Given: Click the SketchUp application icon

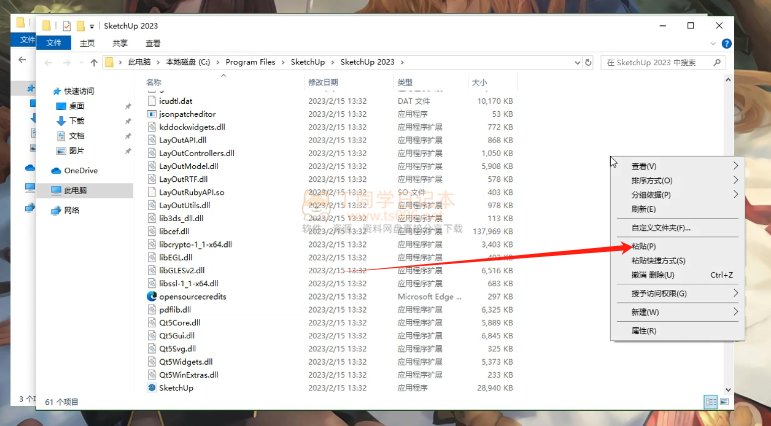Looking at the screenshot, I should 152,388.
